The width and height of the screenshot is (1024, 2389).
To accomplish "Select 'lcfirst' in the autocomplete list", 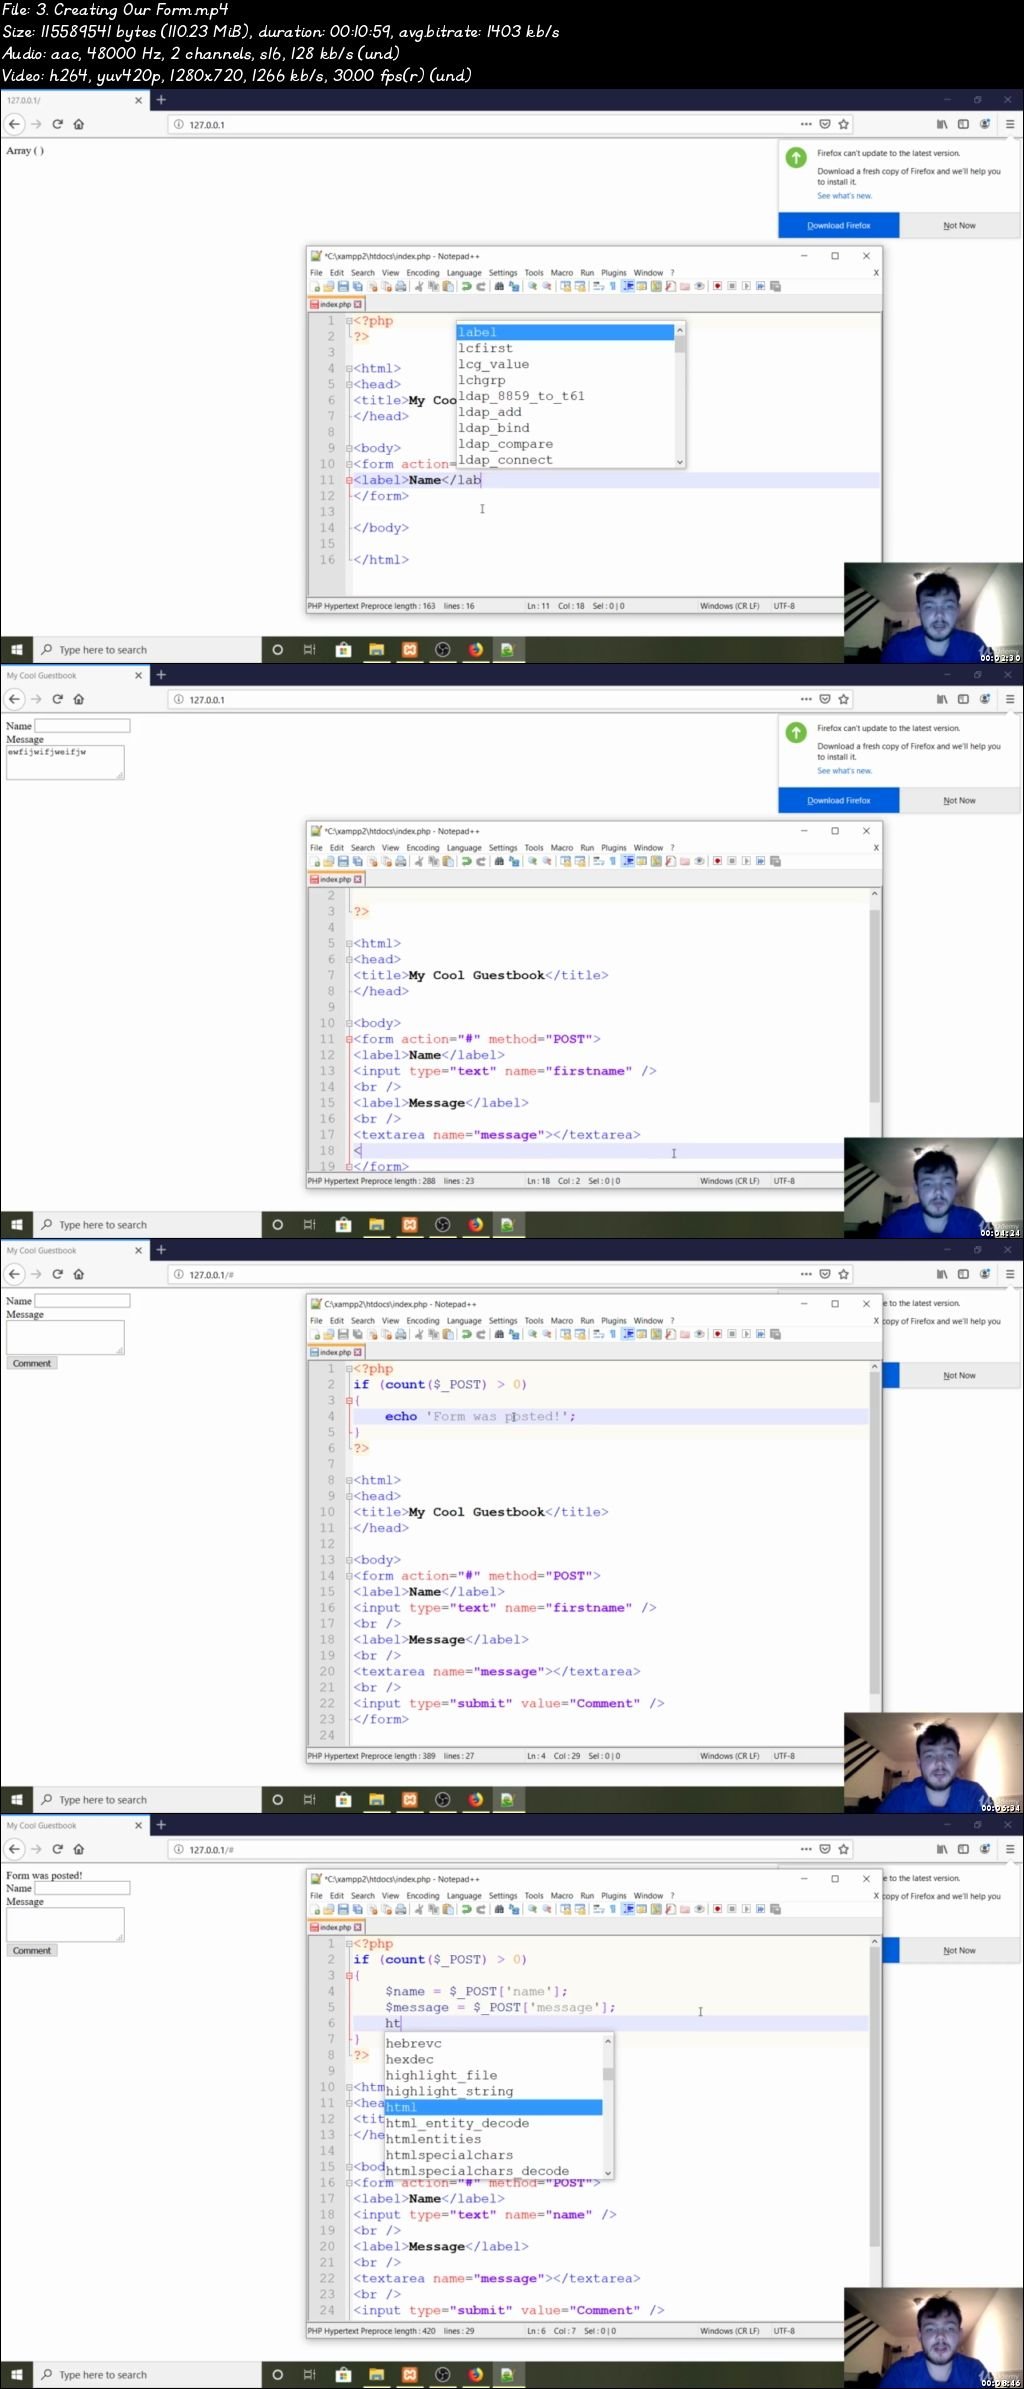I will point(566,348).
